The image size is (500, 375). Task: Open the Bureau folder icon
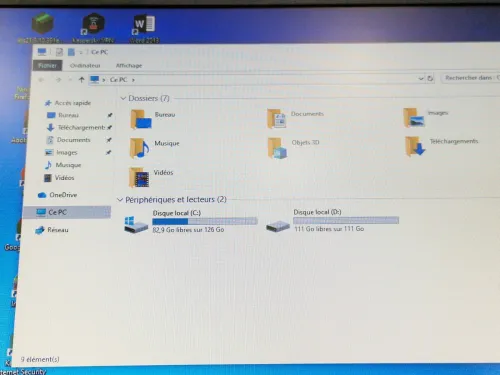pos(141,119)
